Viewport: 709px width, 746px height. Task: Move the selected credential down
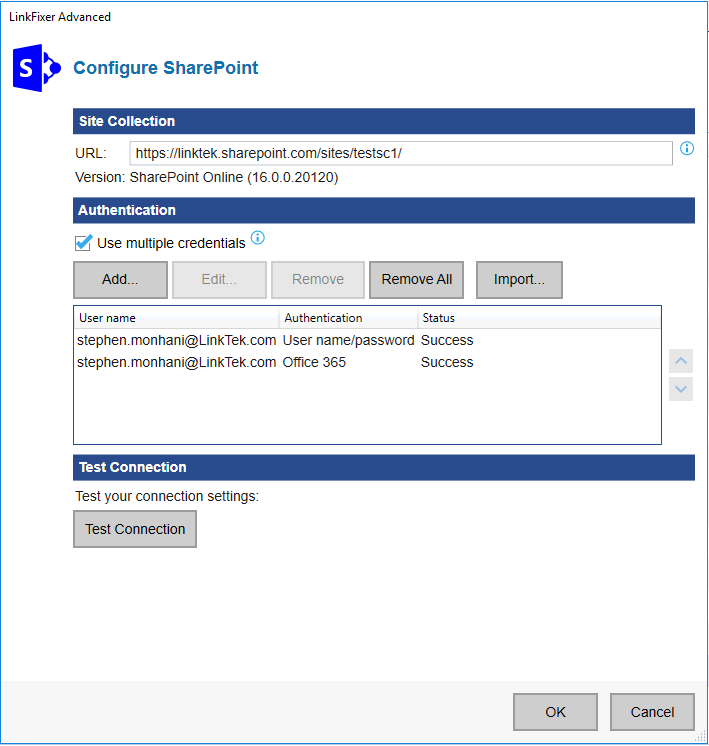pyautogui.click(x=681, y=389)
